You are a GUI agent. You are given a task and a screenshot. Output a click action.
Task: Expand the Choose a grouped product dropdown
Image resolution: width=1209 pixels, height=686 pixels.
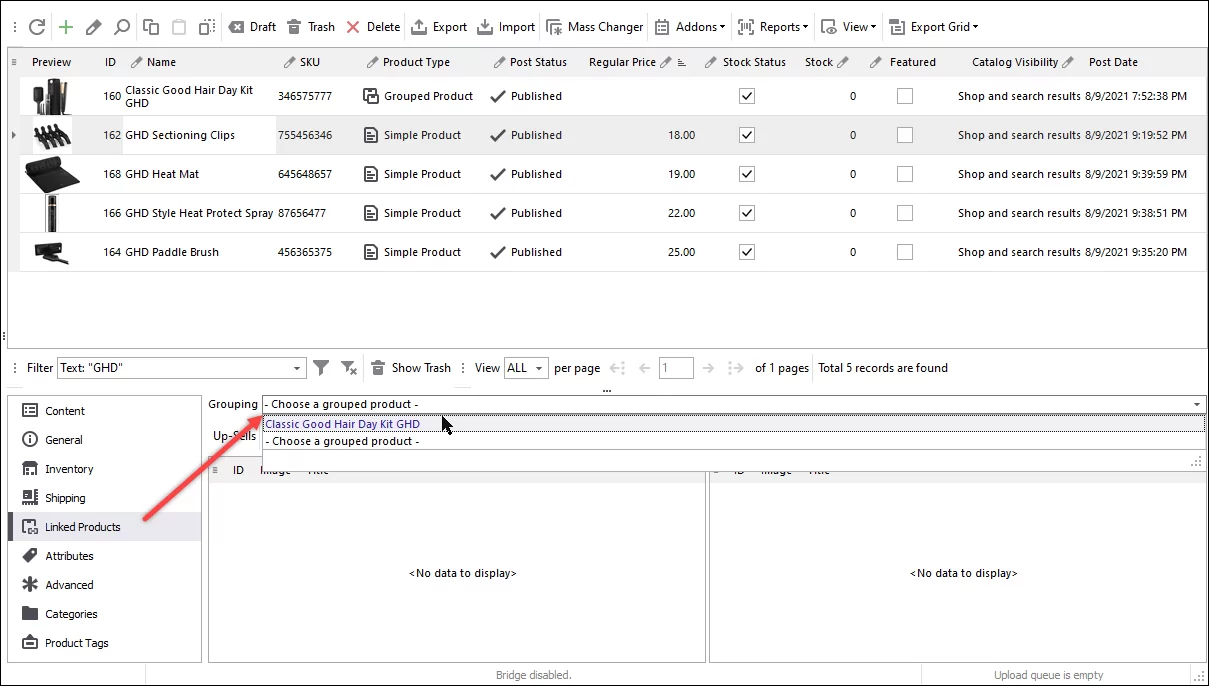click(x=1196, y=404)
